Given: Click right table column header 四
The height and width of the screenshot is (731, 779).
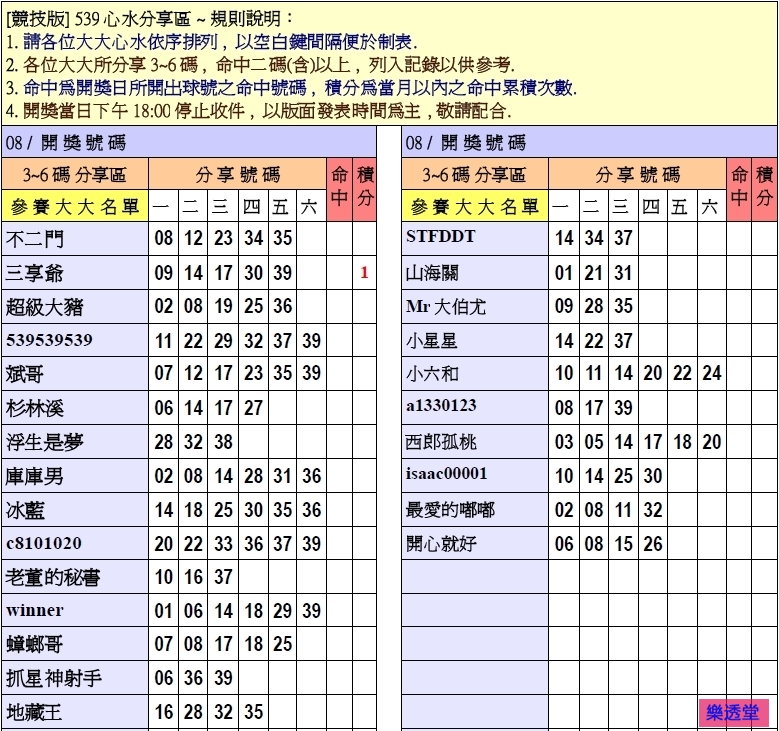Looking at the screenshot, I should pyautogui.click(x=652, y=206).
